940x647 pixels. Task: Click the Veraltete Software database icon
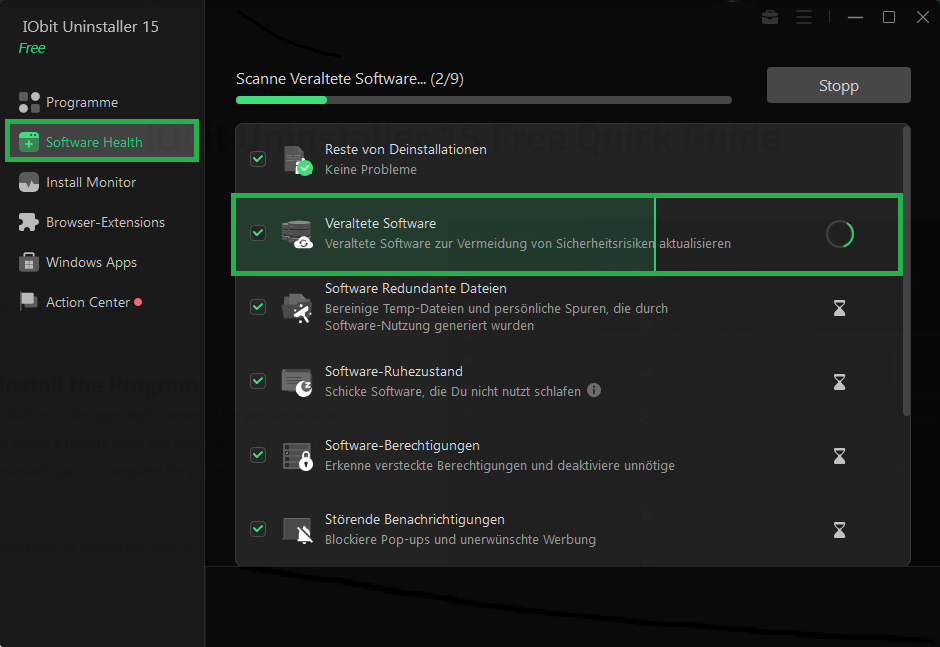tap(297, 234)
